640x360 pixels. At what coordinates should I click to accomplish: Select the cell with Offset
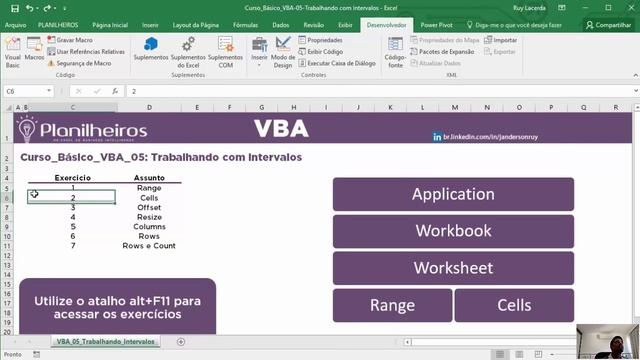(x=149, y=207)
